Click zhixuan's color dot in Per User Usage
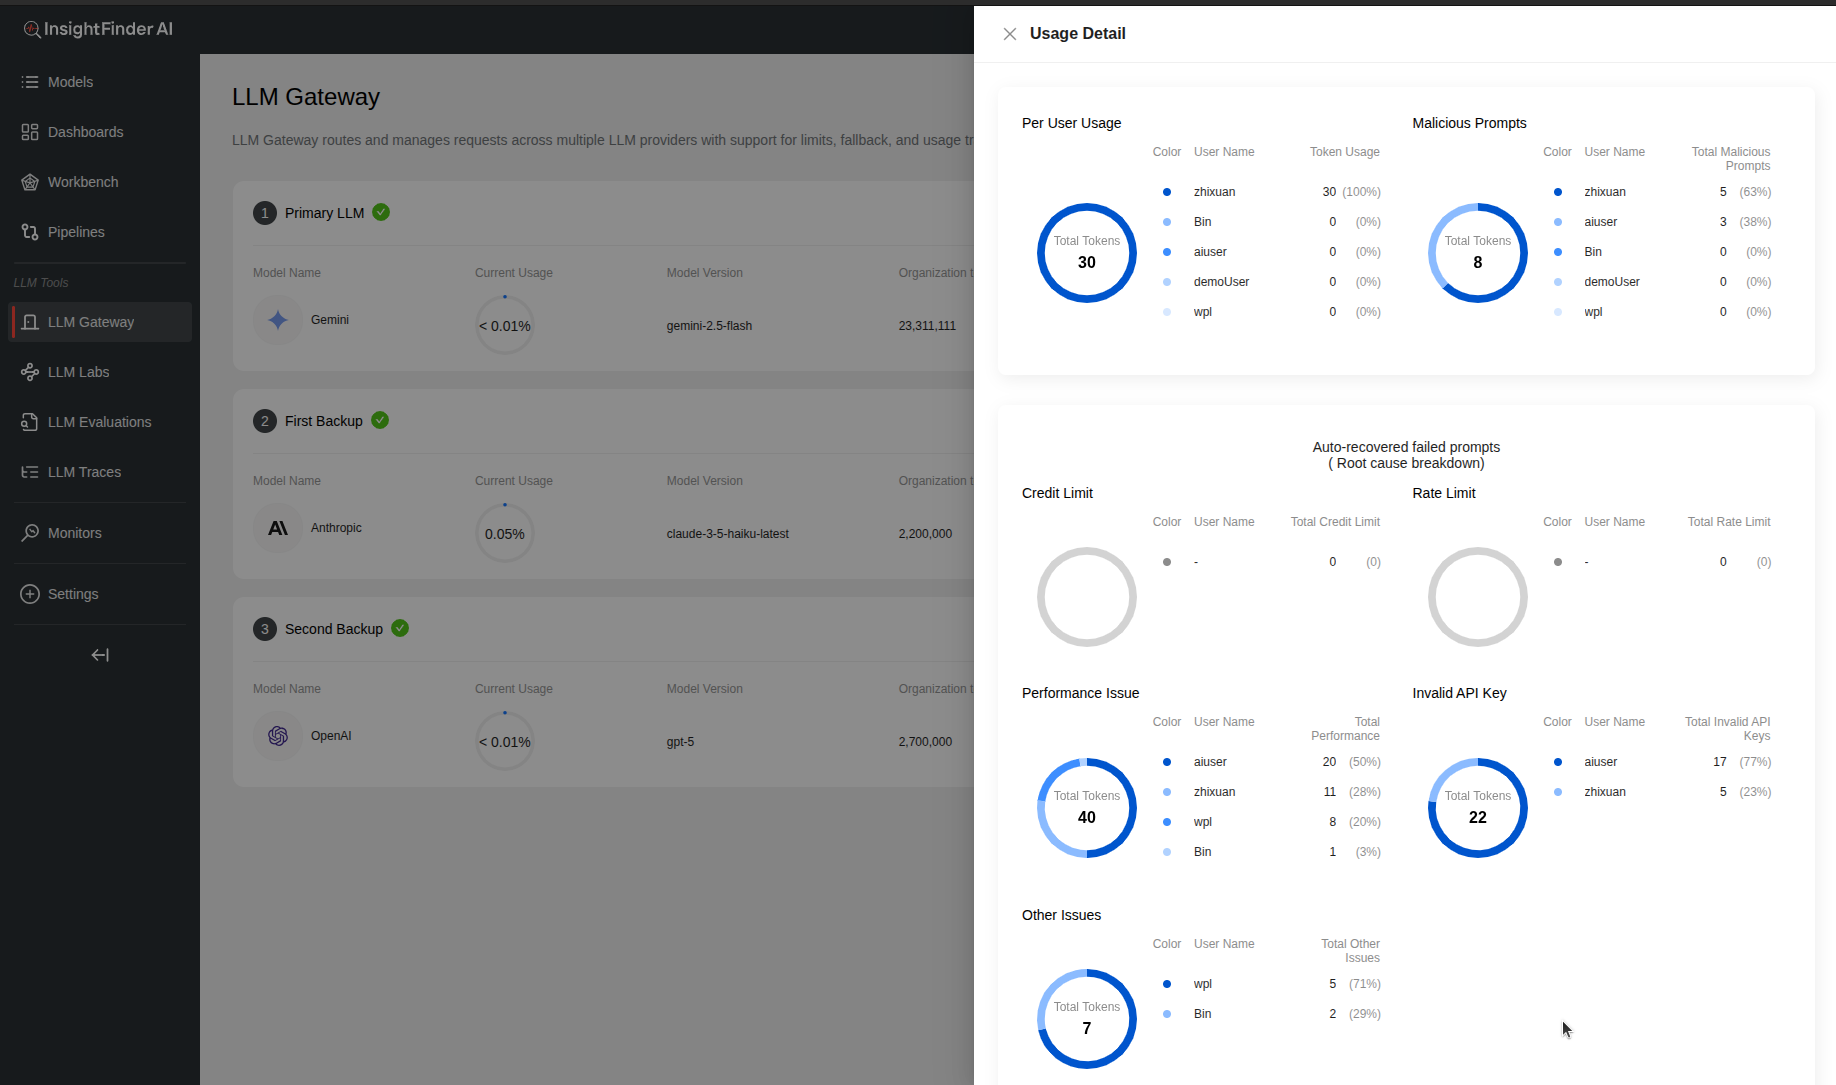Screen dimensions: 1836x1085 [x=1167, y=192]
